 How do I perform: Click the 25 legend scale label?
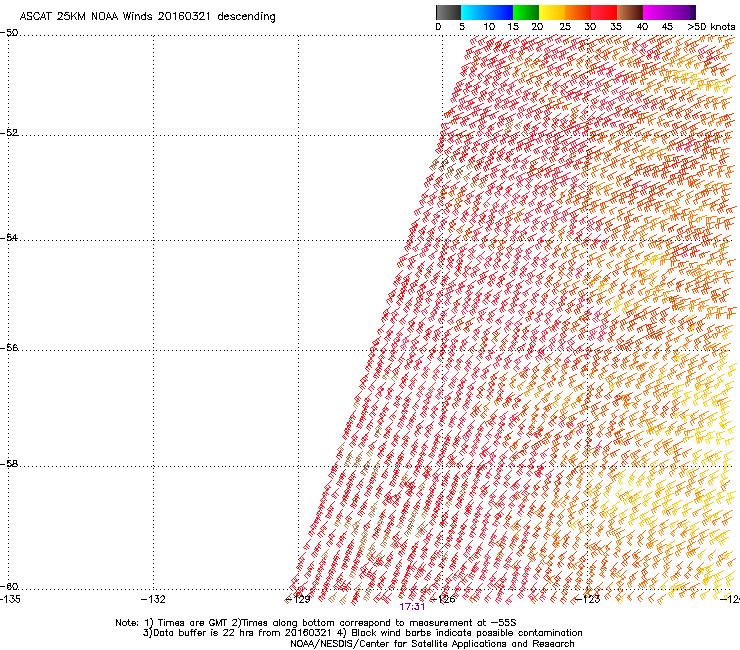pos(565,27)
